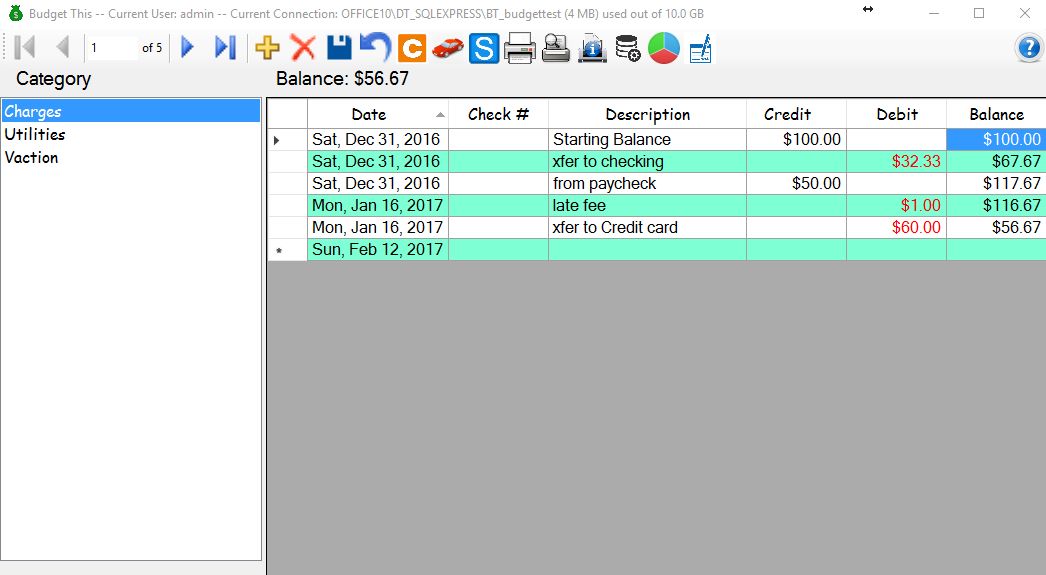
Task: Click the 'Balance: $56.67' label
Action: (x=342, y=79)
